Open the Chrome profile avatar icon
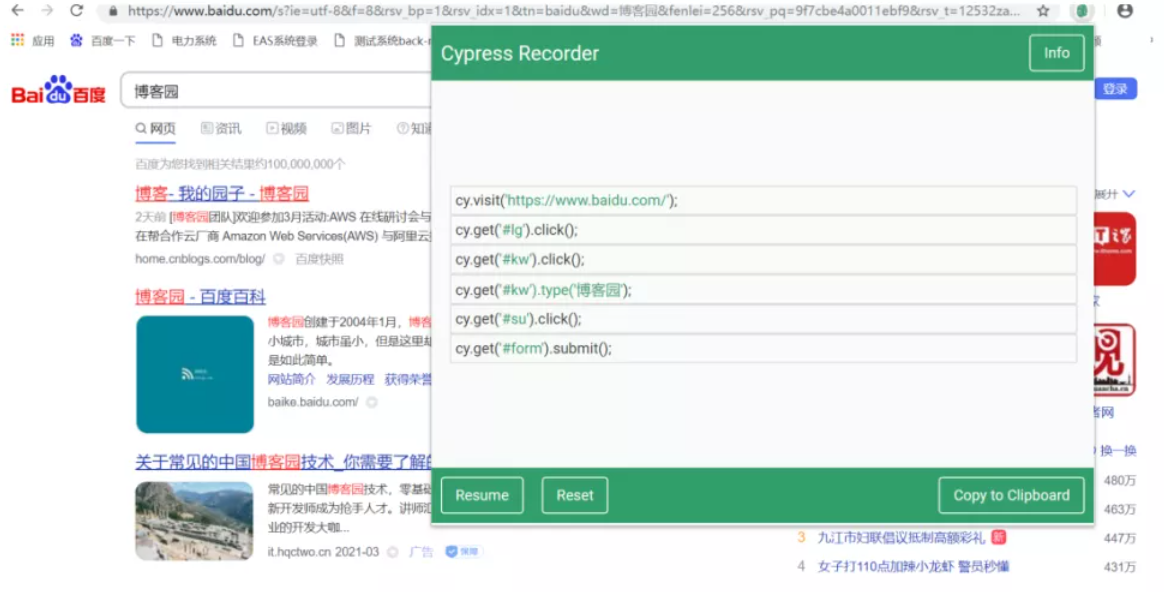Image resolution: width=1164 pixels, height=592 pixels. point(1125,11)
